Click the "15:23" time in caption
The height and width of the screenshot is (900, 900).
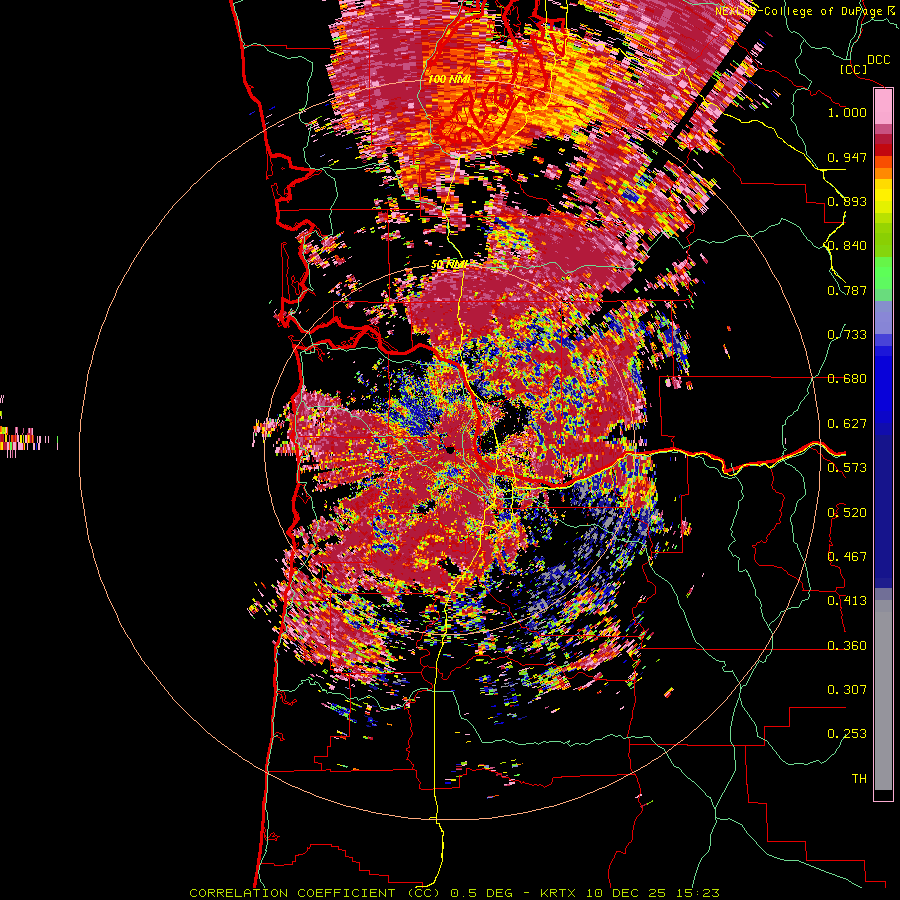[x=698, y=893]
